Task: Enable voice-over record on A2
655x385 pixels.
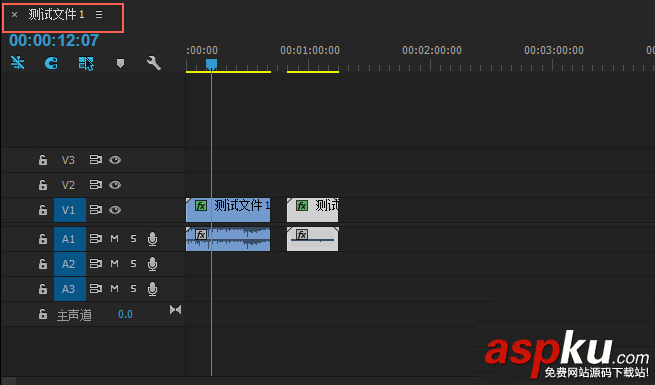Action: (152, 264)
